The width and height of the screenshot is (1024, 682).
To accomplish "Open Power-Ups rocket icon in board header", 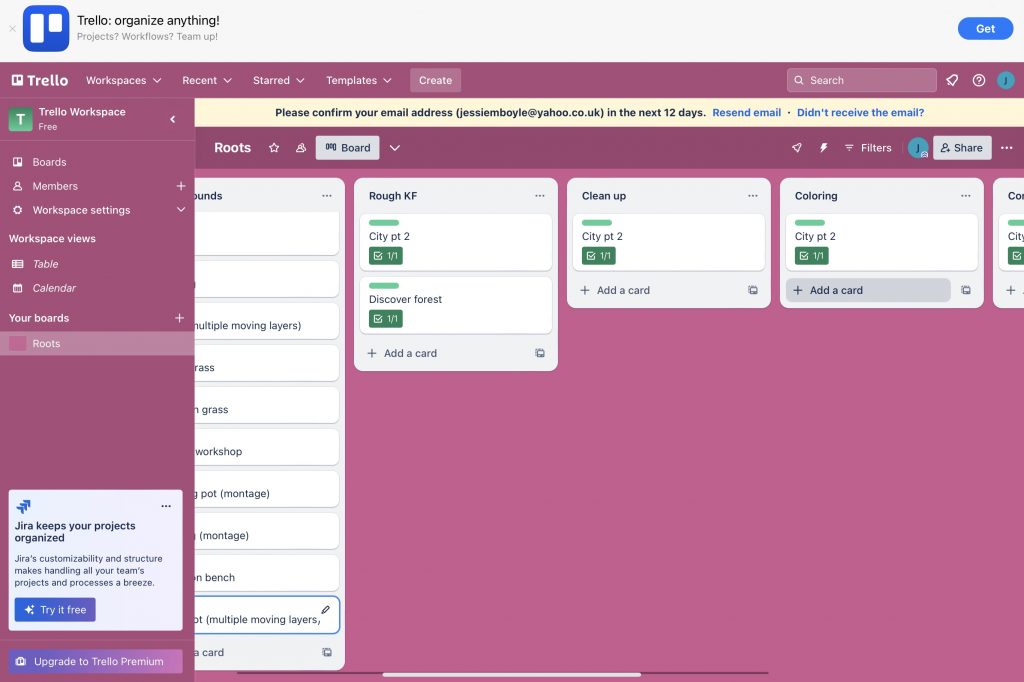I will (x=797, y=148).
